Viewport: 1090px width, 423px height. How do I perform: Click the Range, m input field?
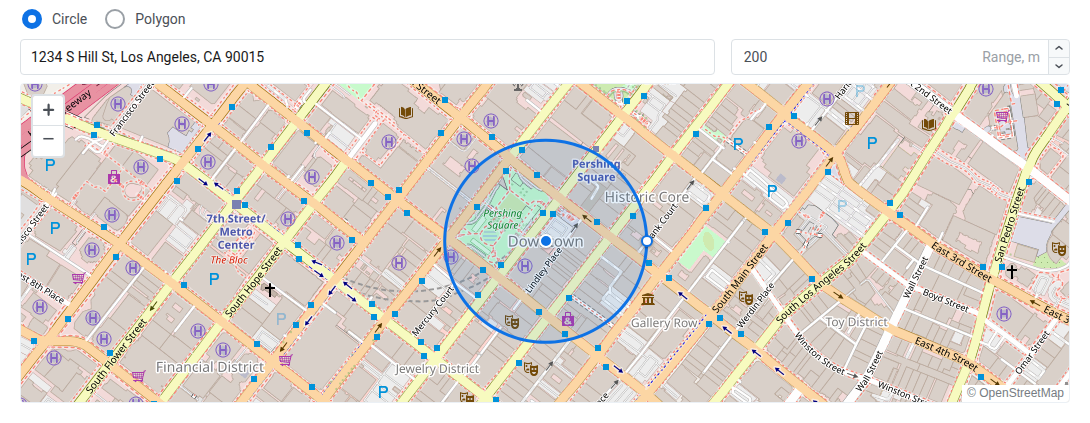tap(891, 57)
